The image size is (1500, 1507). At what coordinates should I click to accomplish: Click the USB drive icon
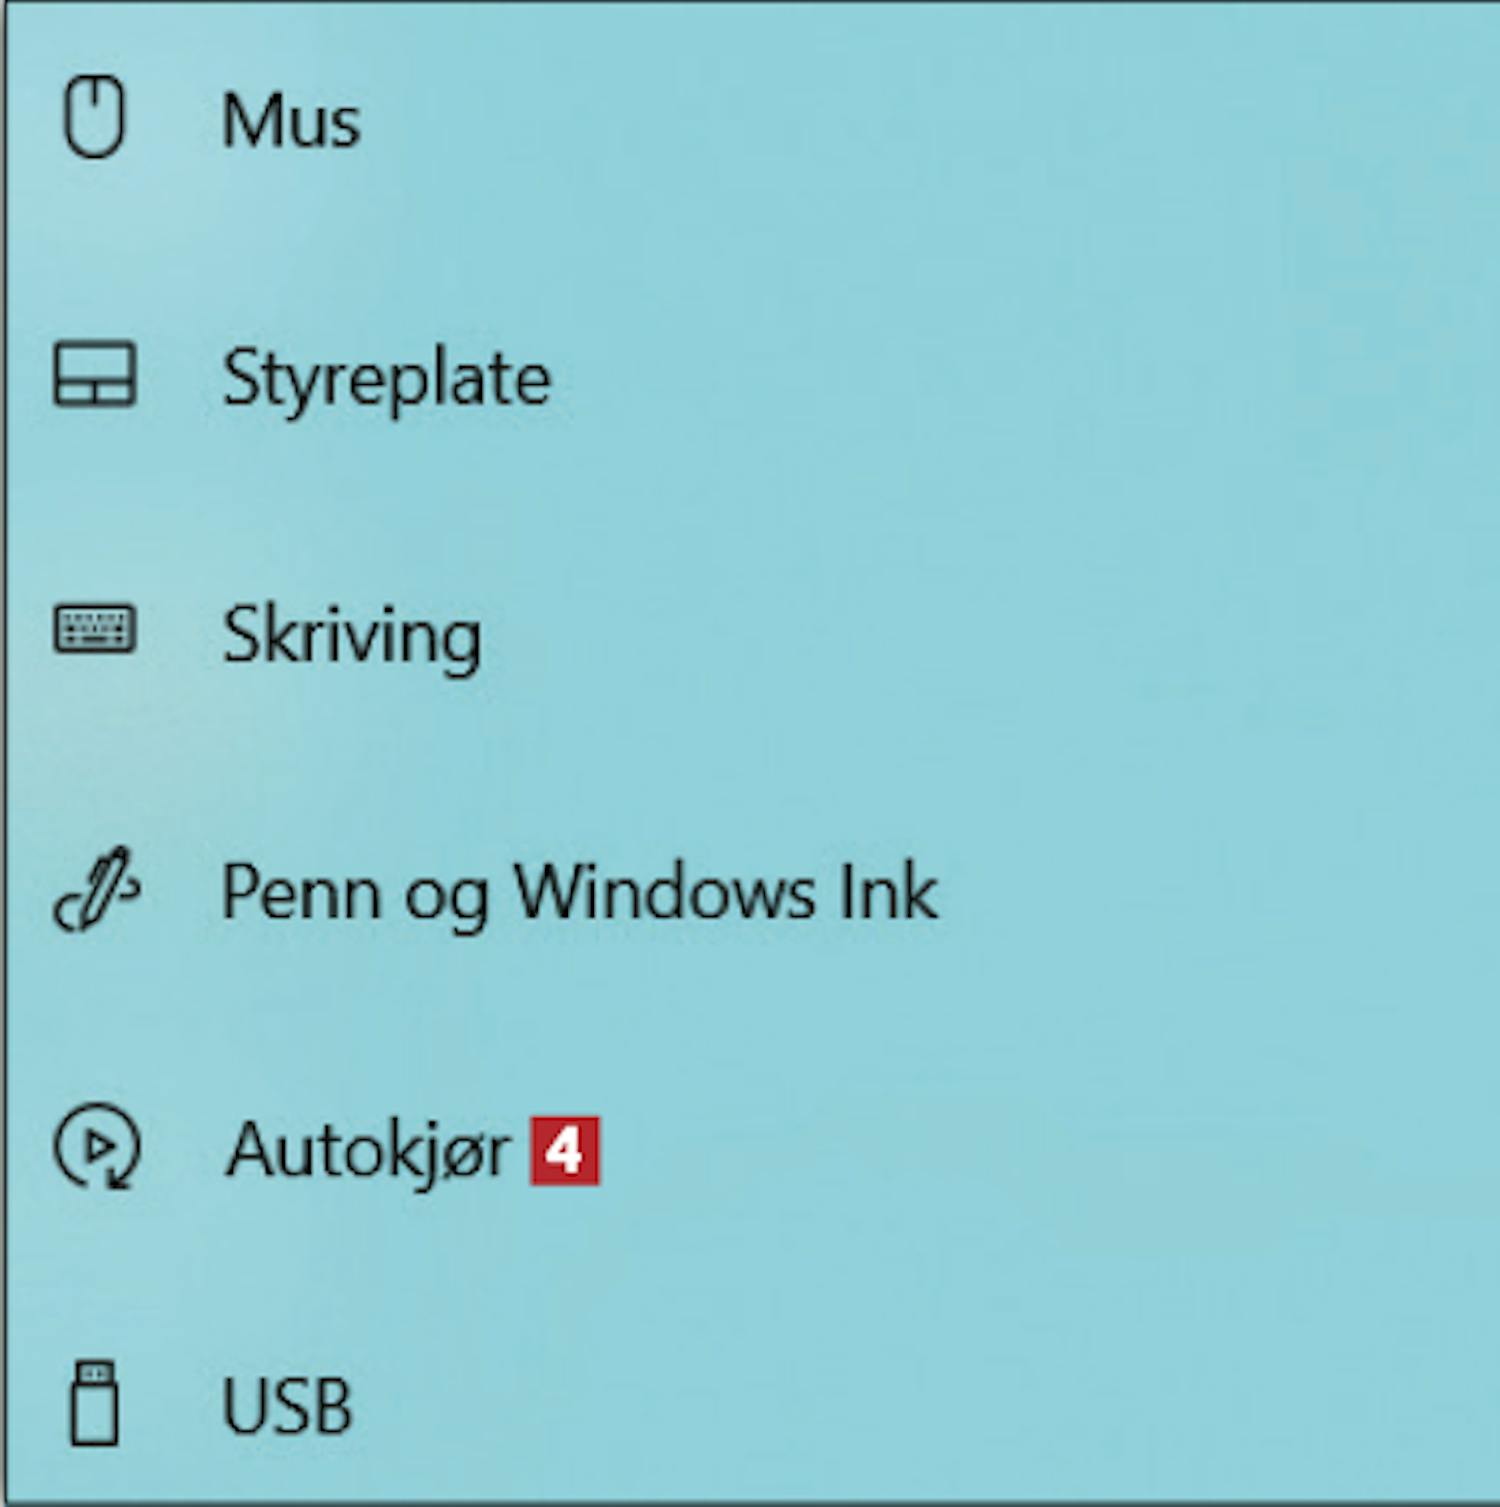click(x=94, y=1404)
